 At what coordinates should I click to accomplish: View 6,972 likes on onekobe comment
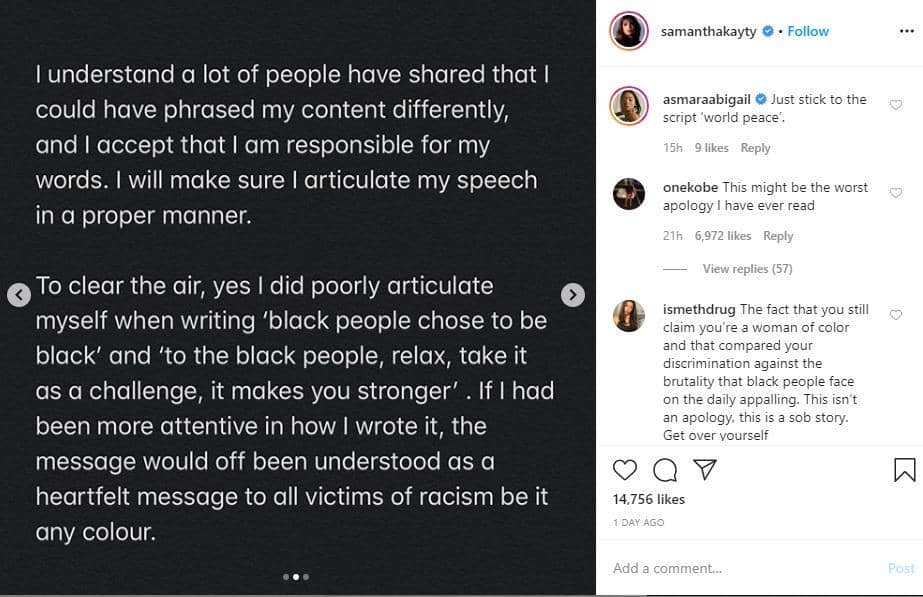pyautogui.click(x=725, y=236)
